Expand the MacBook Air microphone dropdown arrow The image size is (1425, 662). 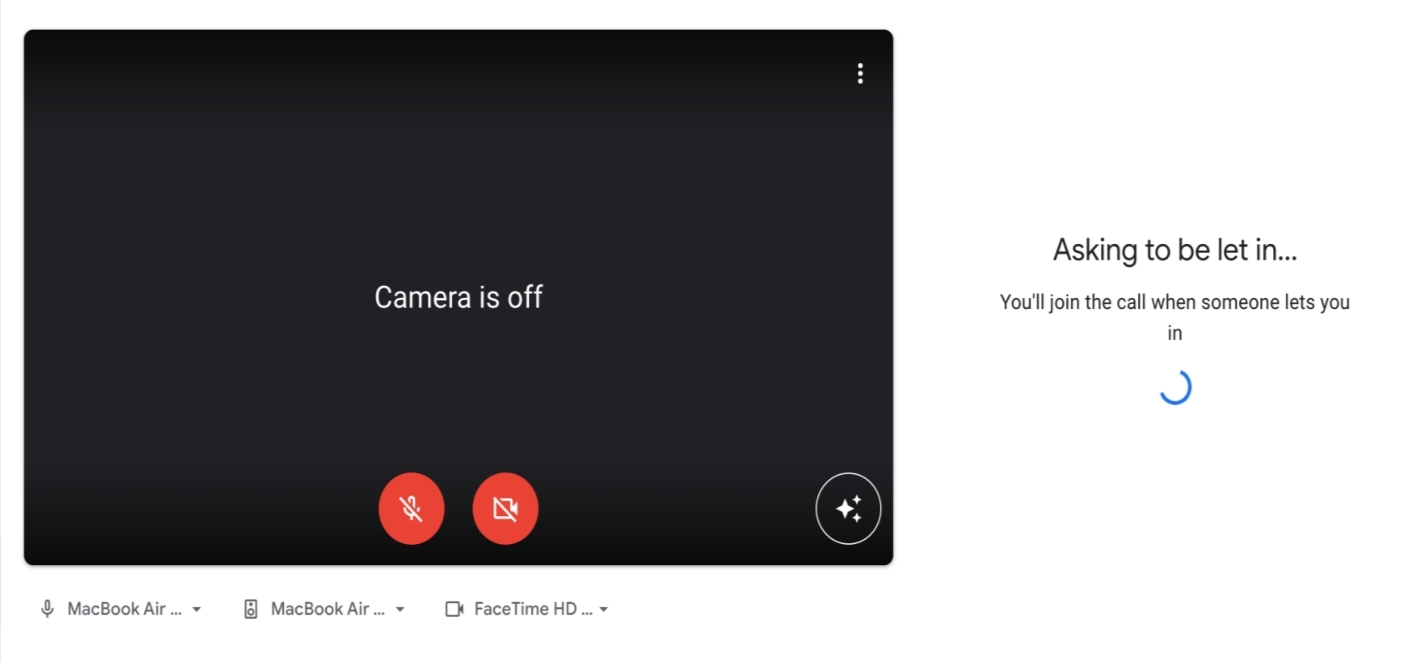click(x=197, y=609)
